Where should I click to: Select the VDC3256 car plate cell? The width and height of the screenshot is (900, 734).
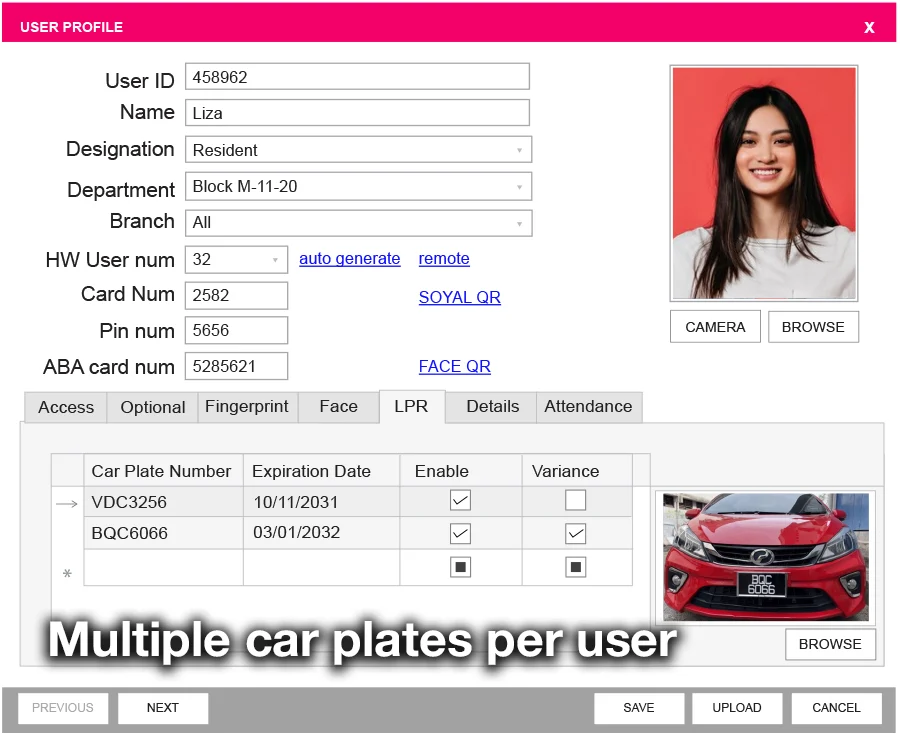[164, 502]
